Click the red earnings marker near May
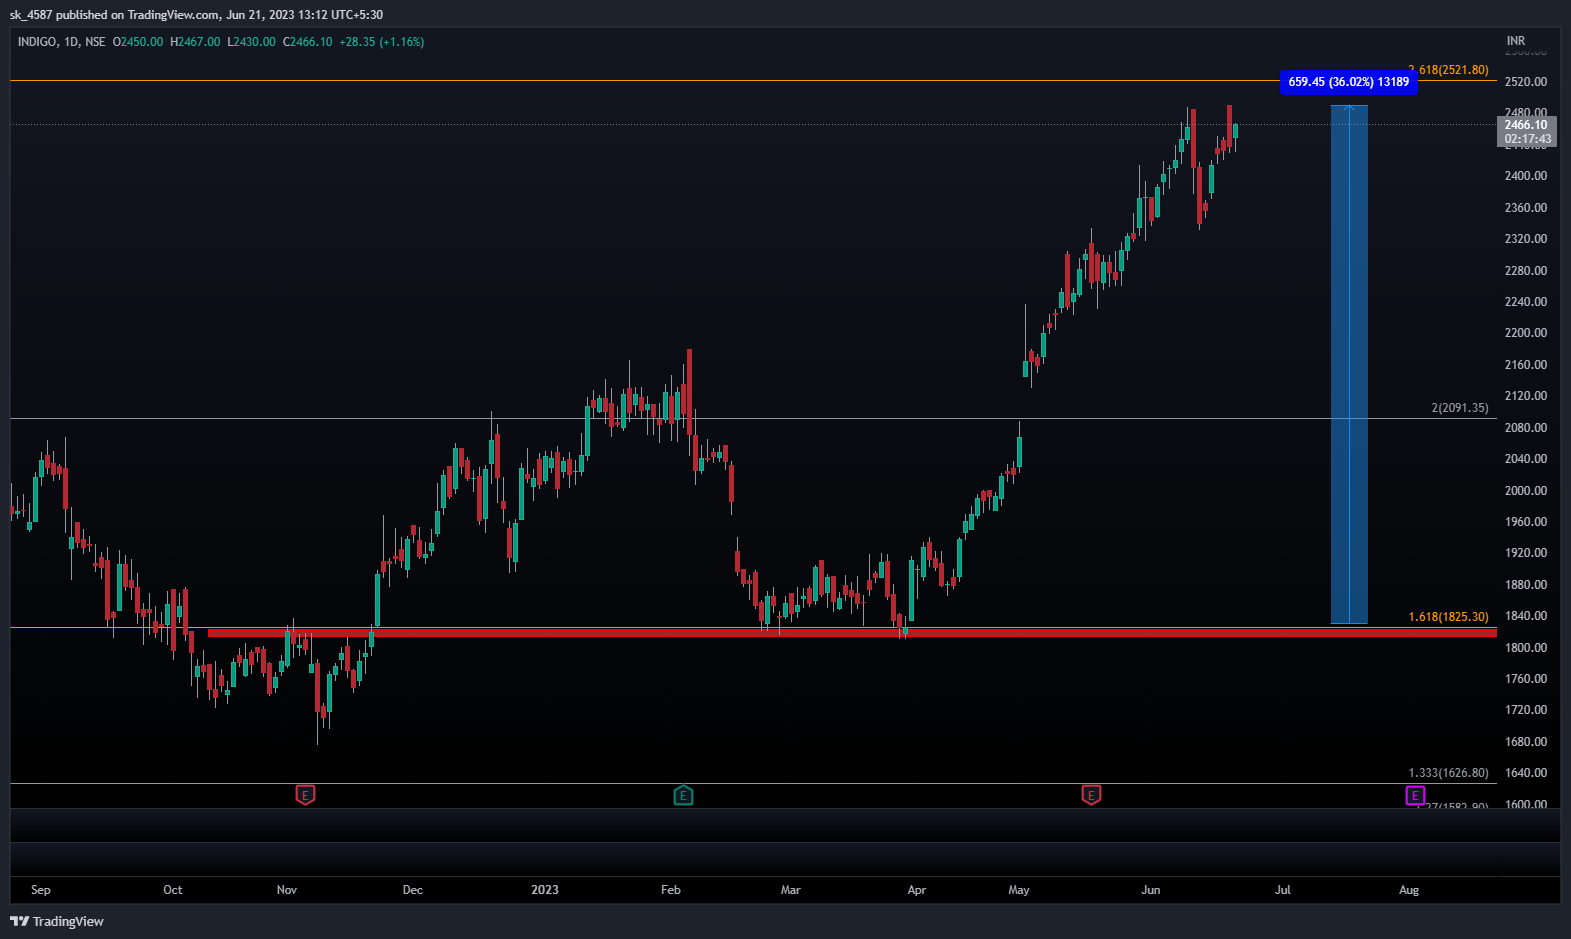Viewport: 1571px width, 939px height. coord(1091,795)
